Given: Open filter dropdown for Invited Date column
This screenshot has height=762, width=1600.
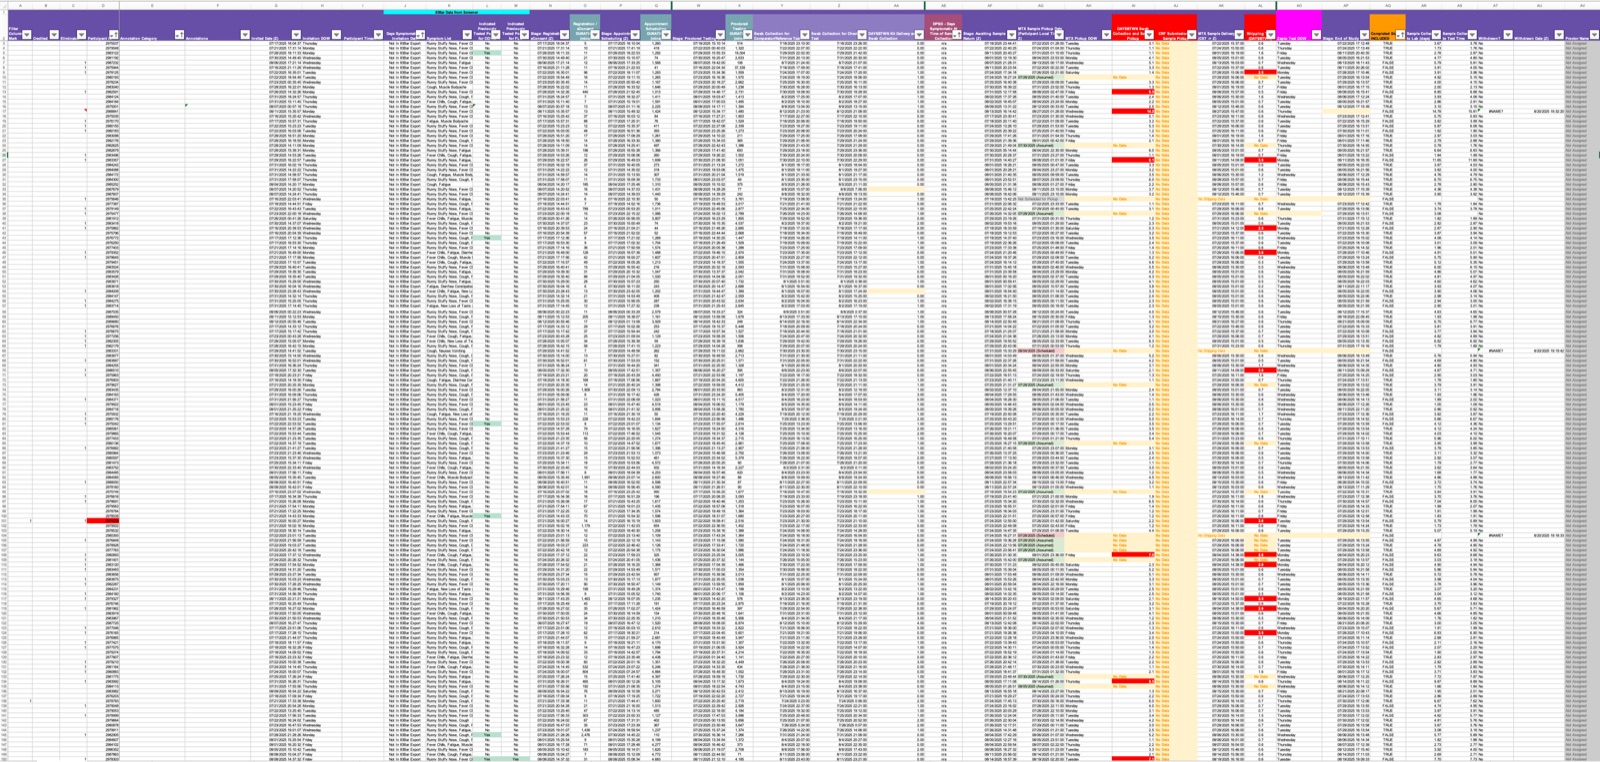Looking at the screenshot, I should point(296,35).
